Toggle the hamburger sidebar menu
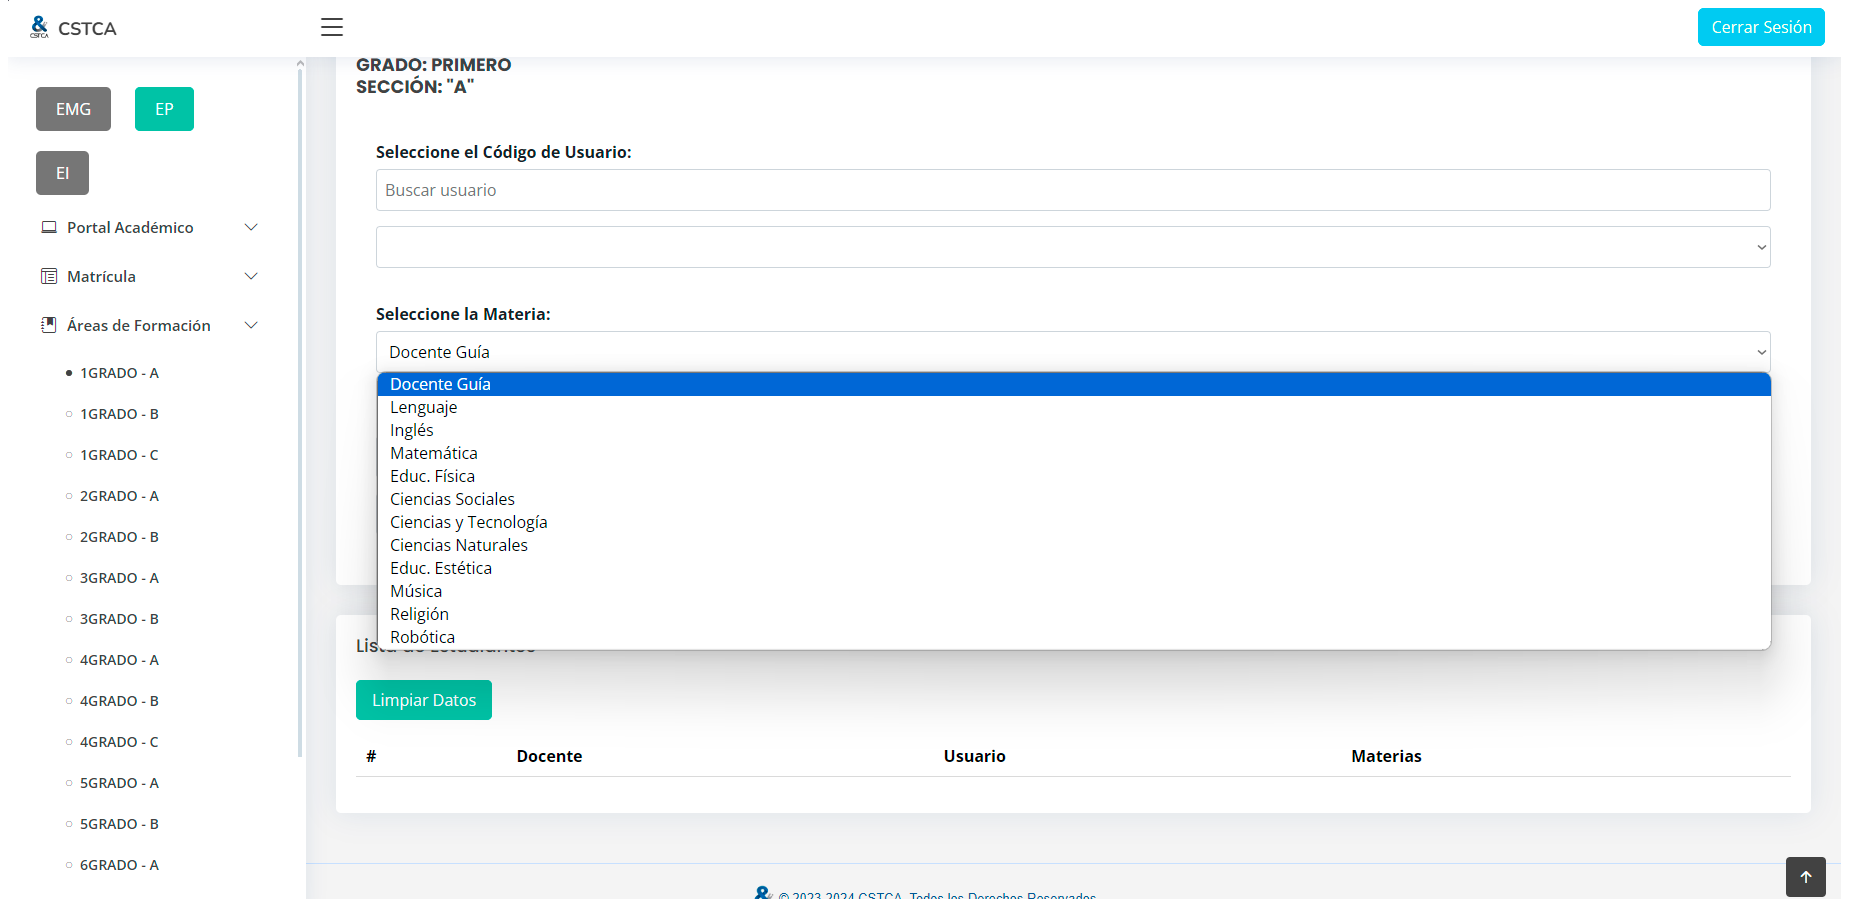The image size is (1853, 899). (x=332, y=27)
